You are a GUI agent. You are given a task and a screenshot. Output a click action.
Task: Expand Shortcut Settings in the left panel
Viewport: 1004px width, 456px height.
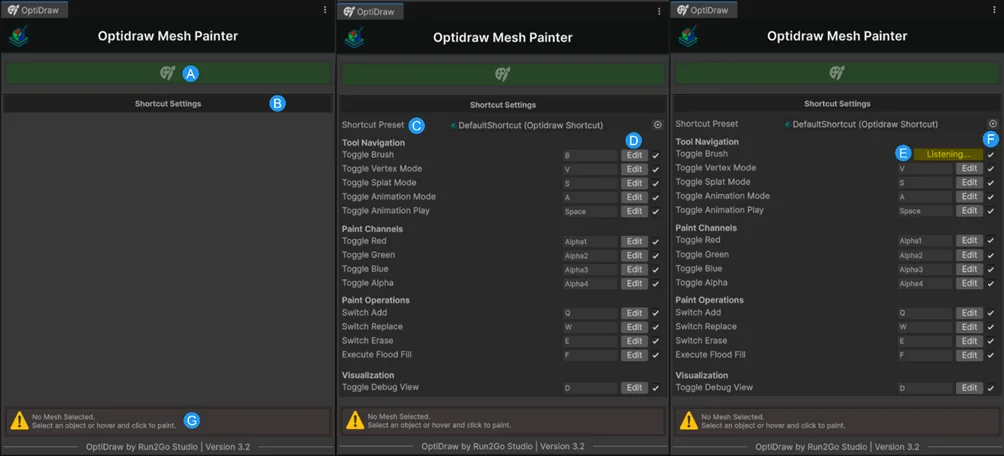point(168,104)
